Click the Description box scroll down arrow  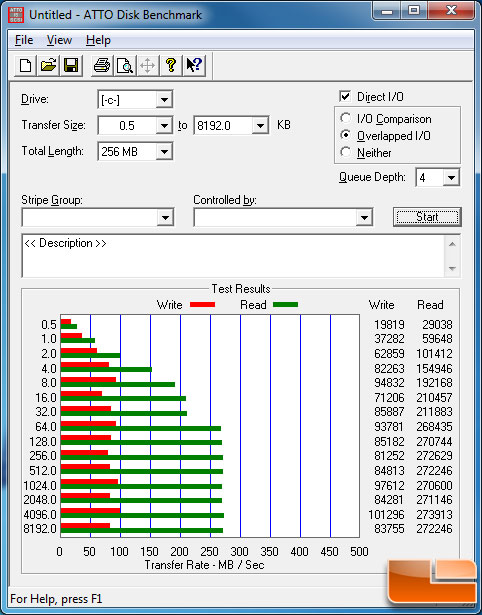[452, 269]
